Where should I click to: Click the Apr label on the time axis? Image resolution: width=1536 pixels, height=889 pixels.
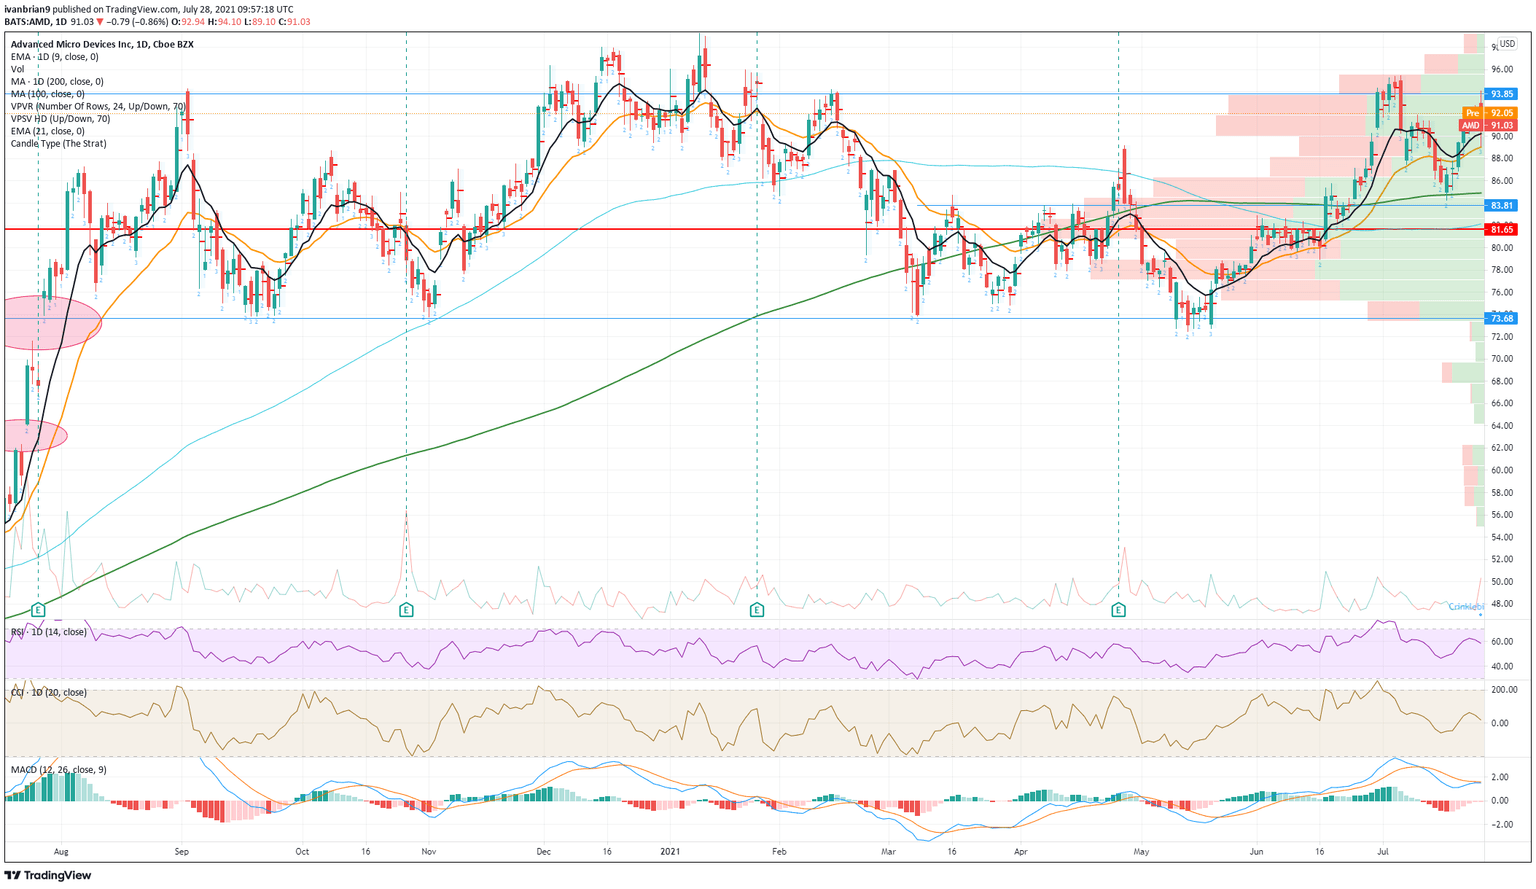click(x=1021, y=852)
